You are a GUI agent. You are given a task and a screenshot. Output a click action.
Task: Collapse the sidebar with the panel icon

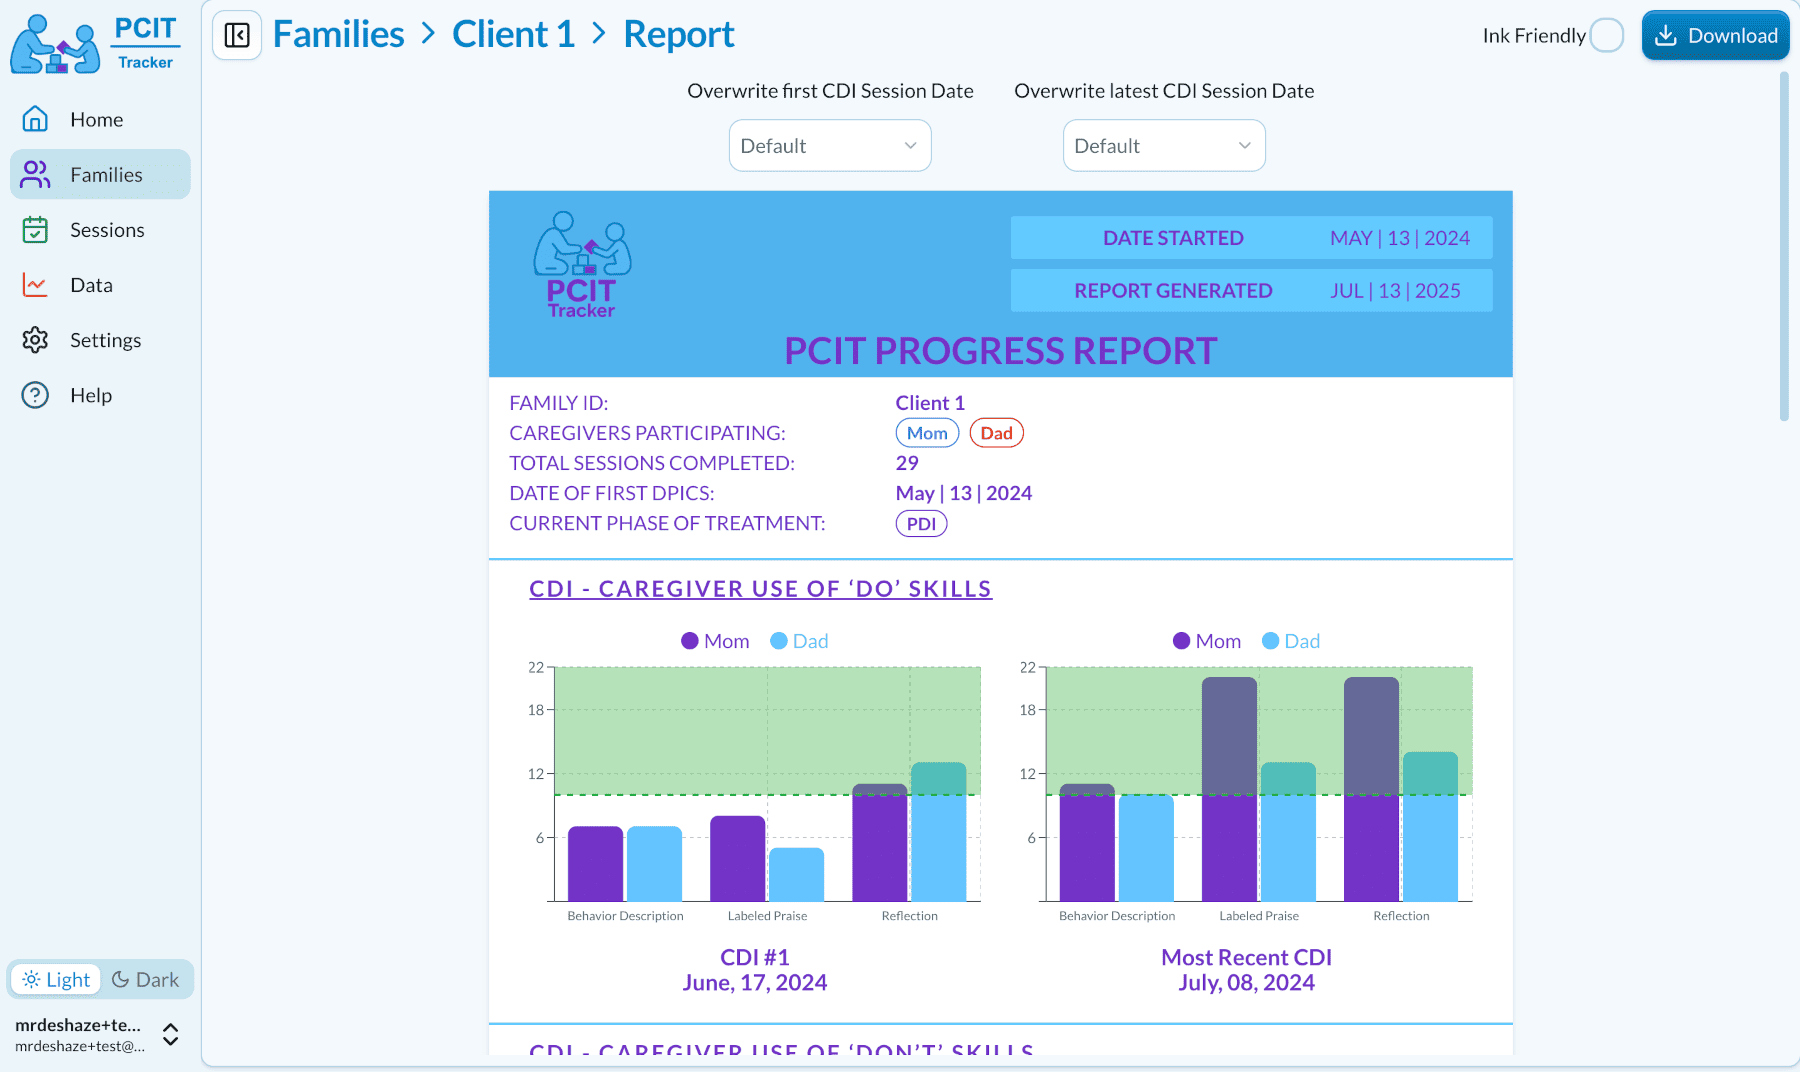[237, 36]
